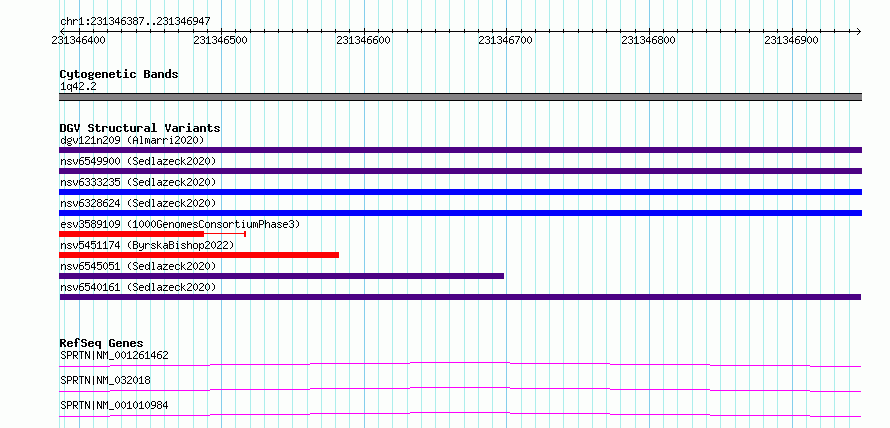Open variant label nsv5451174 (ByrskaBishop2022)
The height and width of the screenshot is (428, 890).
[147, 246]
